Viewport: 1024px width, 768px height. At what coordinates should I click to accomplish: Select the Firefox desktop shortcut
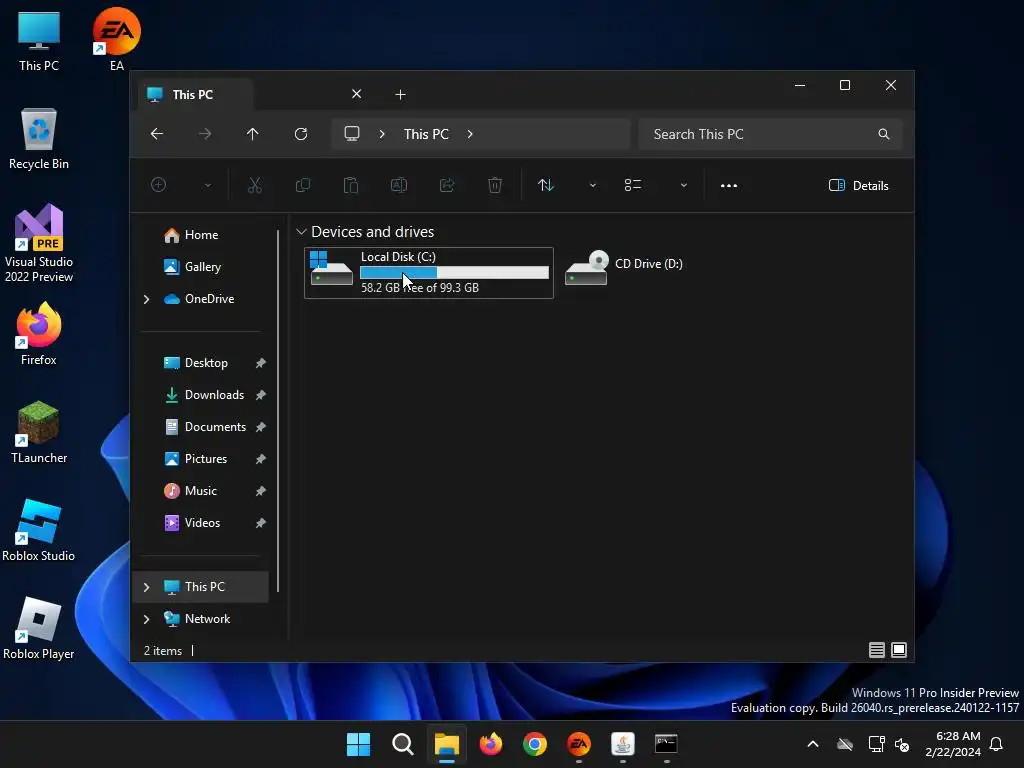pyautogui.click(x=39, y=334)
